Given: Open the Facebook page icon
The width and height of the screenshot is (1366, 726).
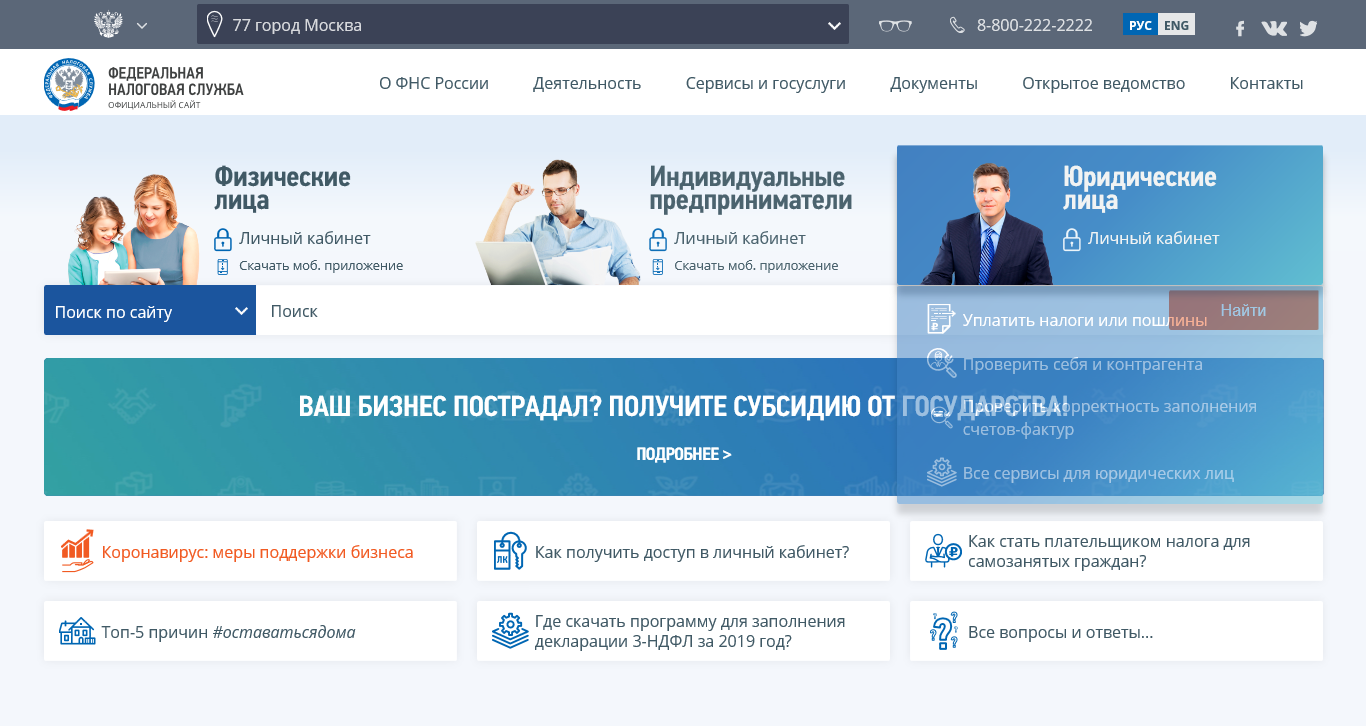Looking at the screenshot, I should [1240, 28].
